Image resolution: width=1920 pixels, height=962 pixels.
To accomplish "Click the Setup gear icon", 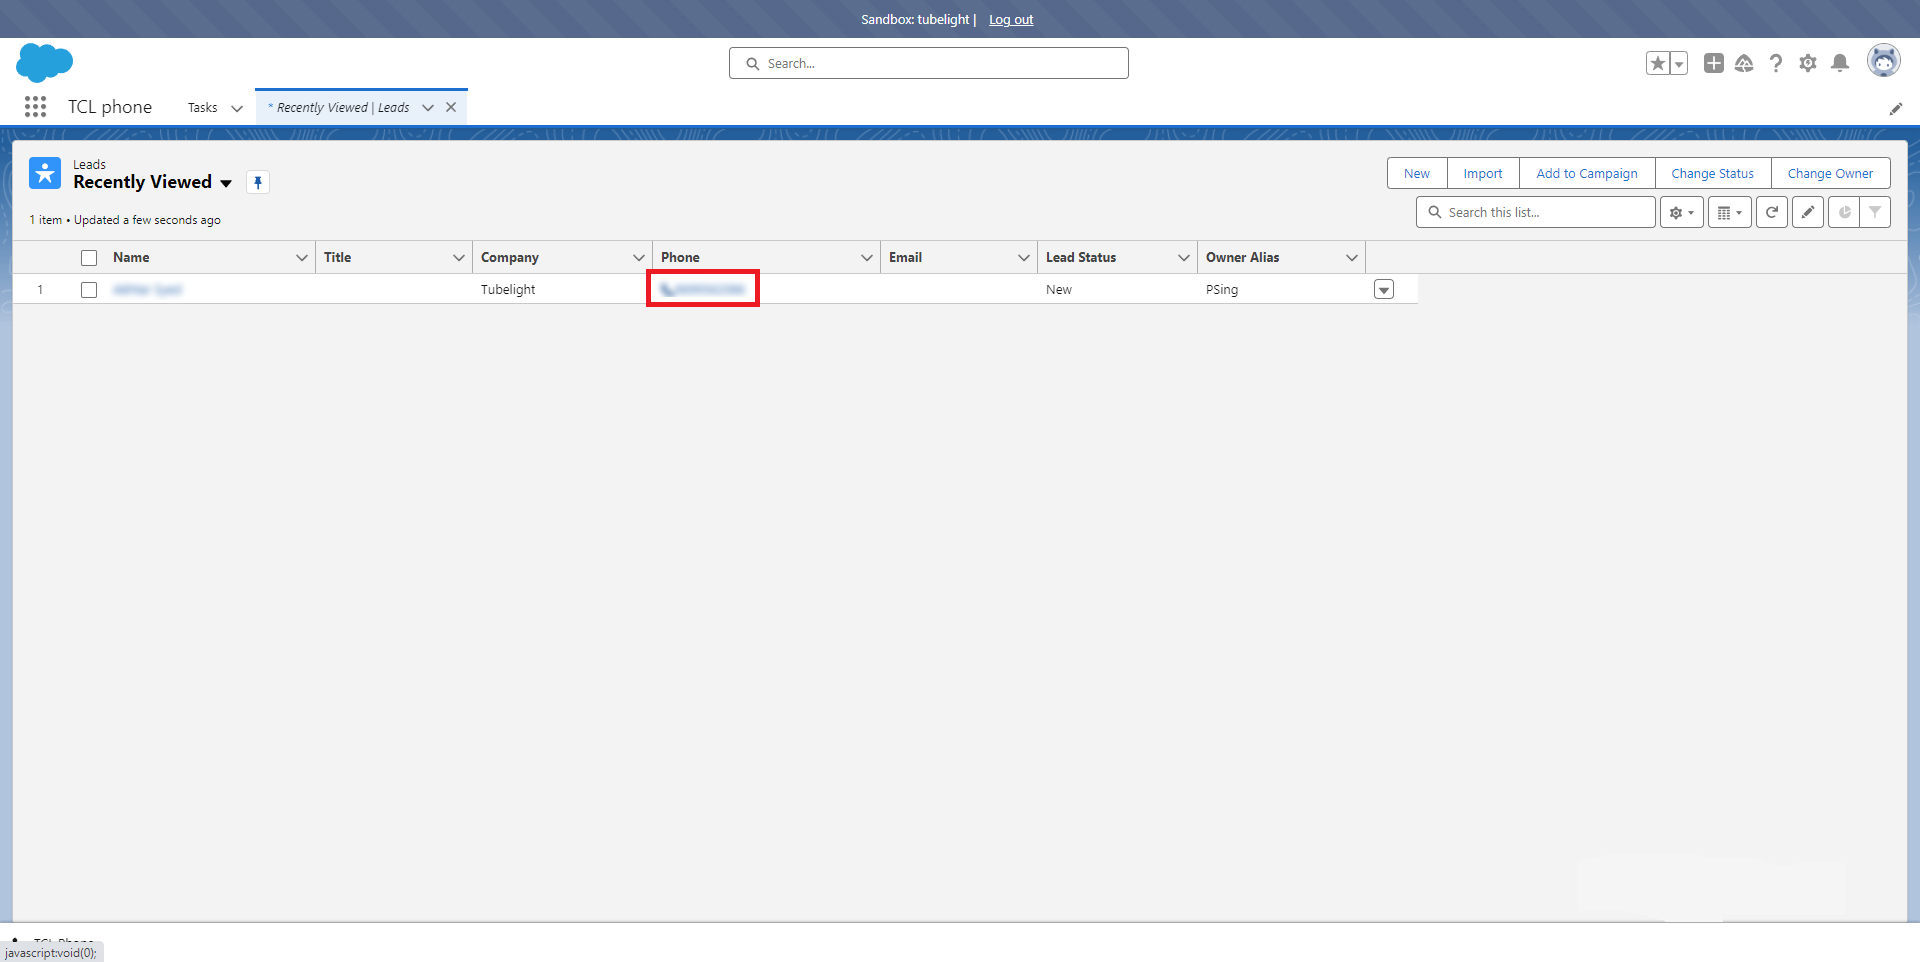I will 1807,63.
